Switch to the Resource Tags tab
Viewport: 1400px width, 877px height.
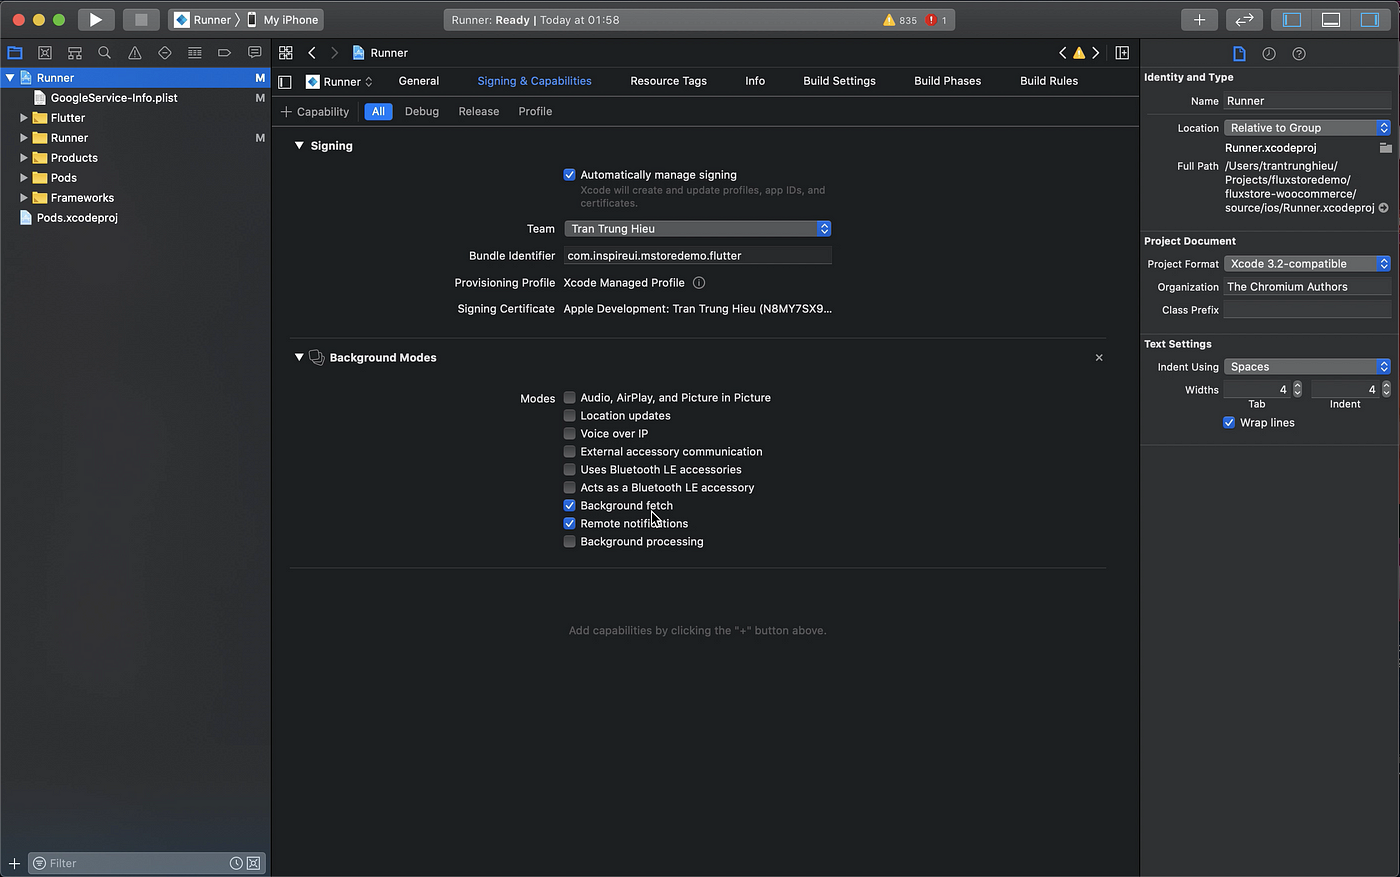point(668,81)
